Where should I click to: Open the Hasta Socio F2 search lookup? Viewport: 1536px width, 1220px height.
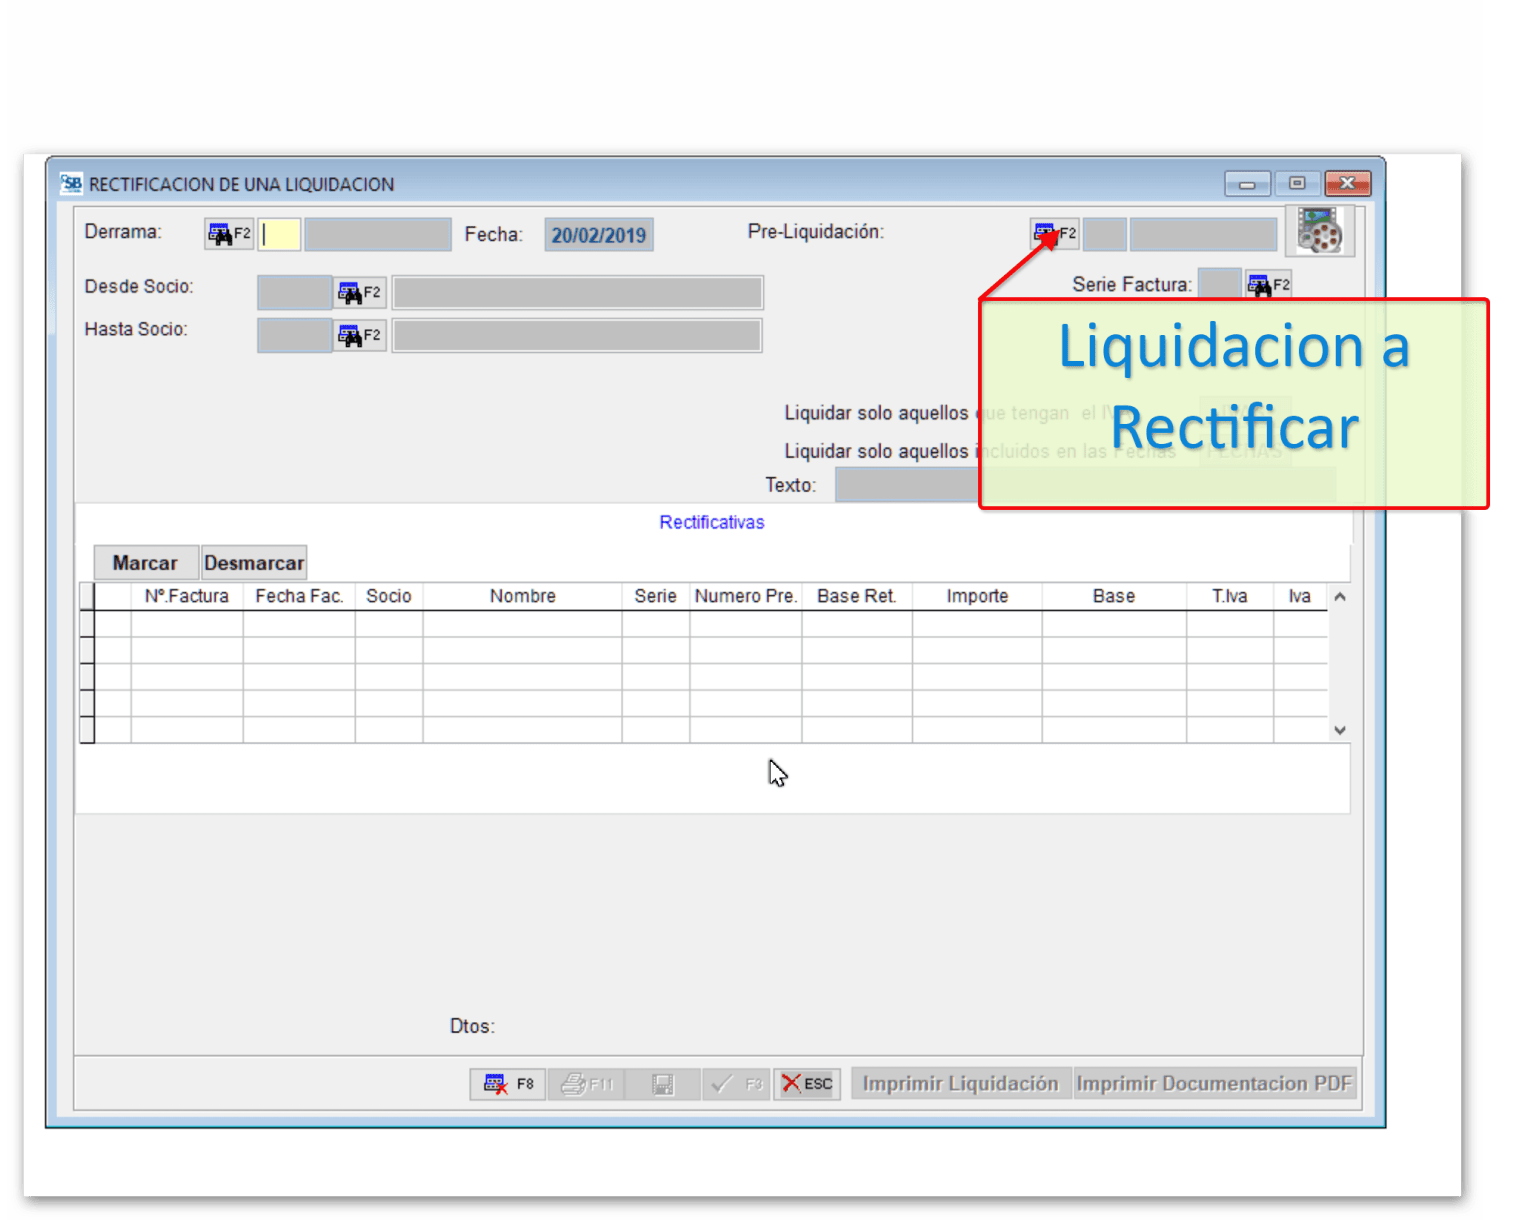click(x=358, y=334)
